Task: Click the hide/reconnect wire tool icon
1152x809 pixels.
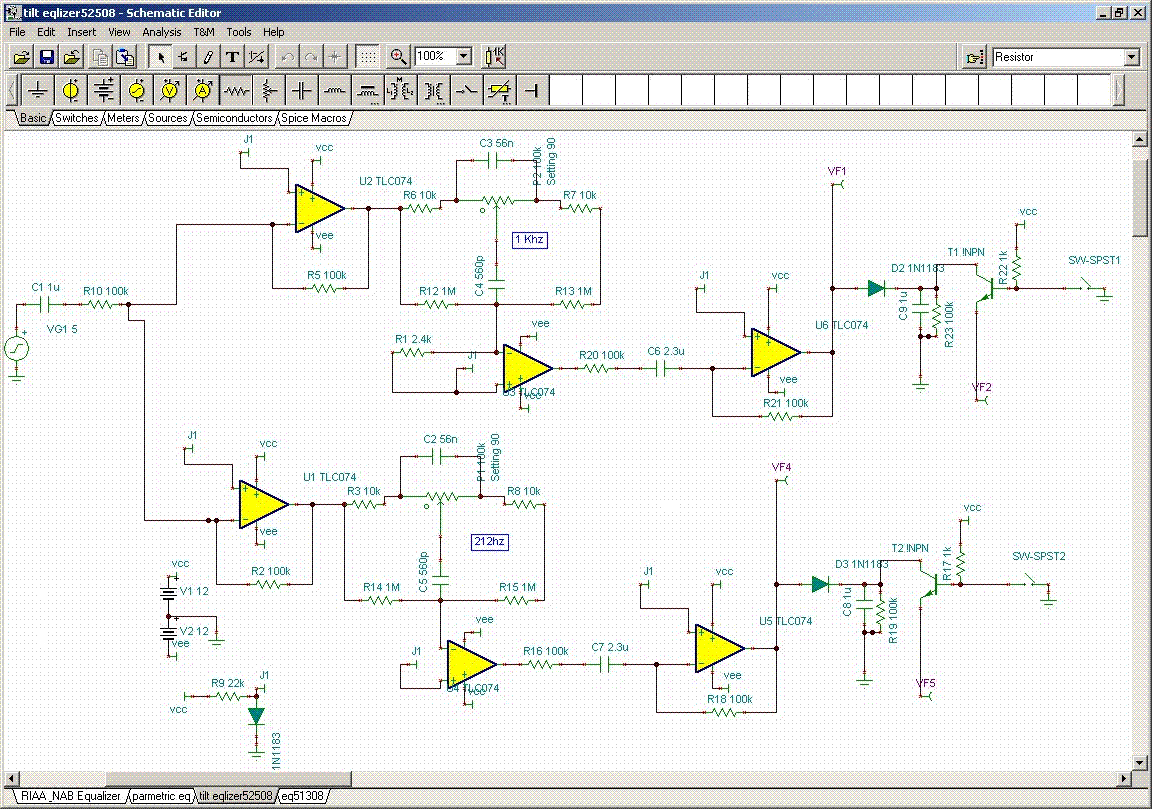Action: point(256,57)
